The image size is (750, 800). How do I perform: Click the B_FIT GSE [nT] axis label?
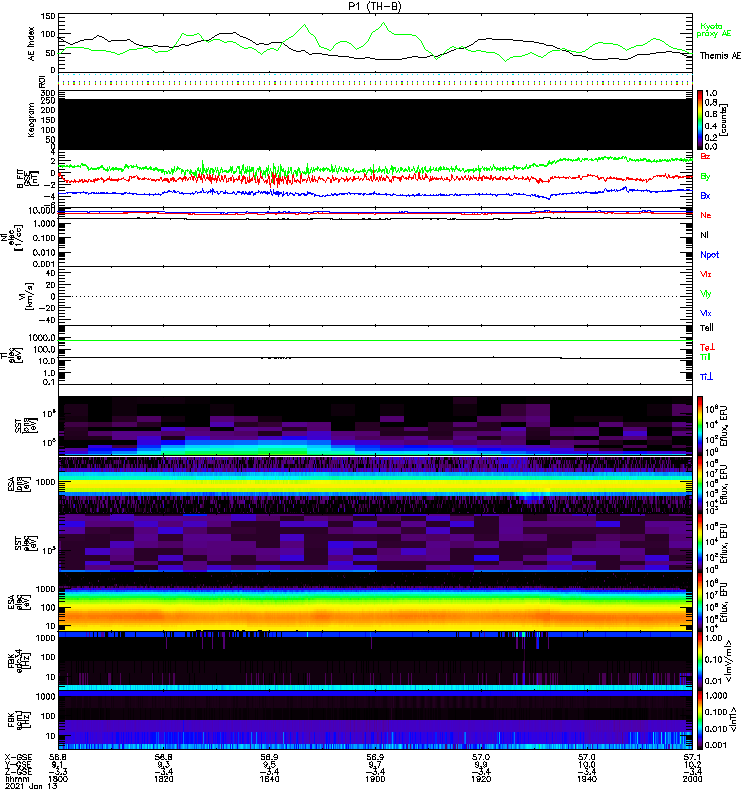(28, 179)
